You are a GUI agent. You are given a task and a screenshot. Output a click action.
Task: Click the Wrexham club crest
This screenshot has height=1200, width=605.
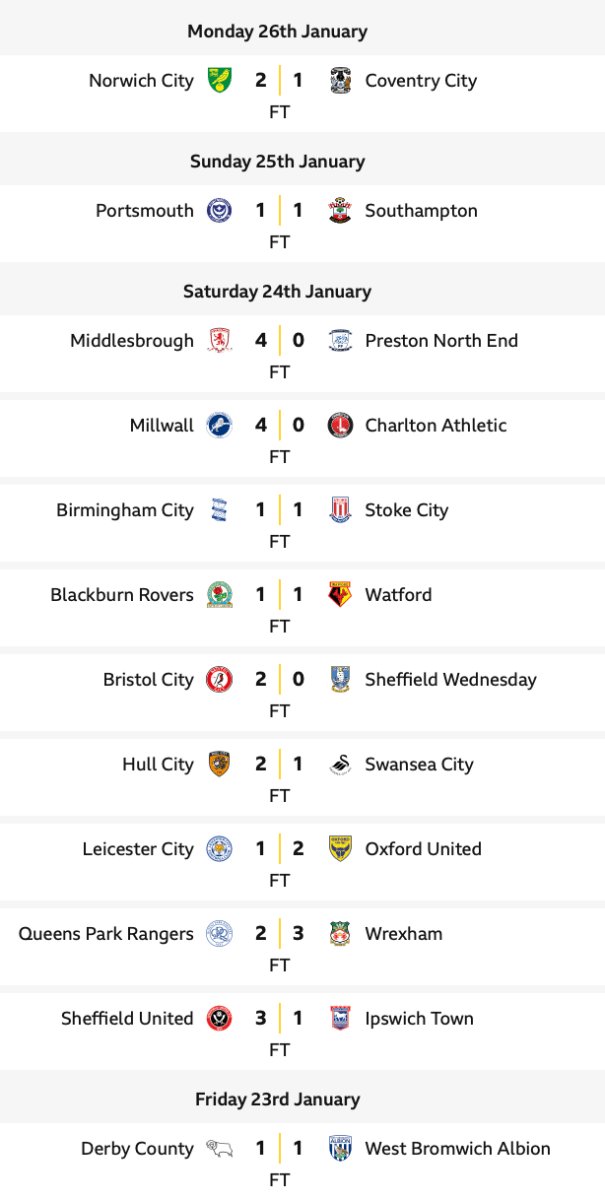click(340, 934)
